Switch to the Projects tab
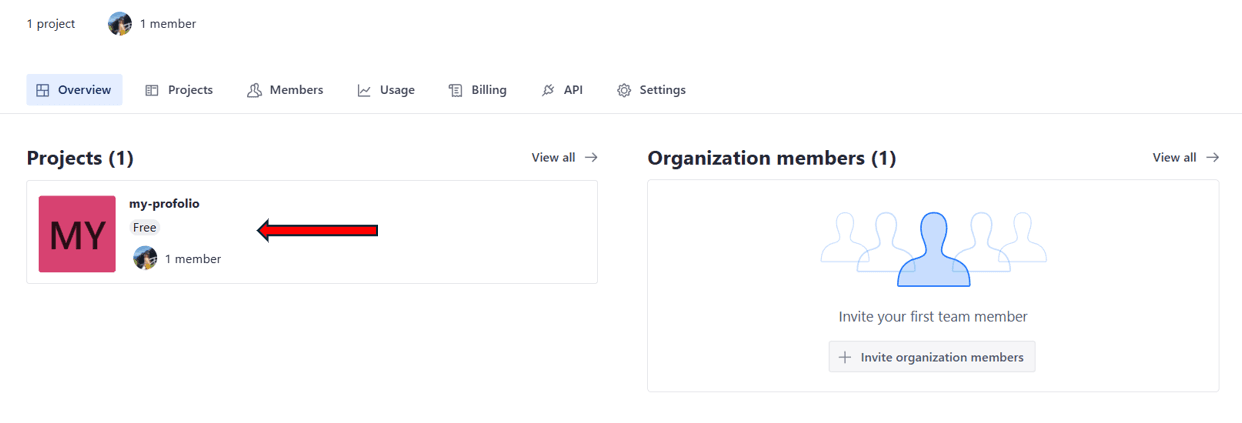This screenshot has width=1242, height=423. (179, 90)
